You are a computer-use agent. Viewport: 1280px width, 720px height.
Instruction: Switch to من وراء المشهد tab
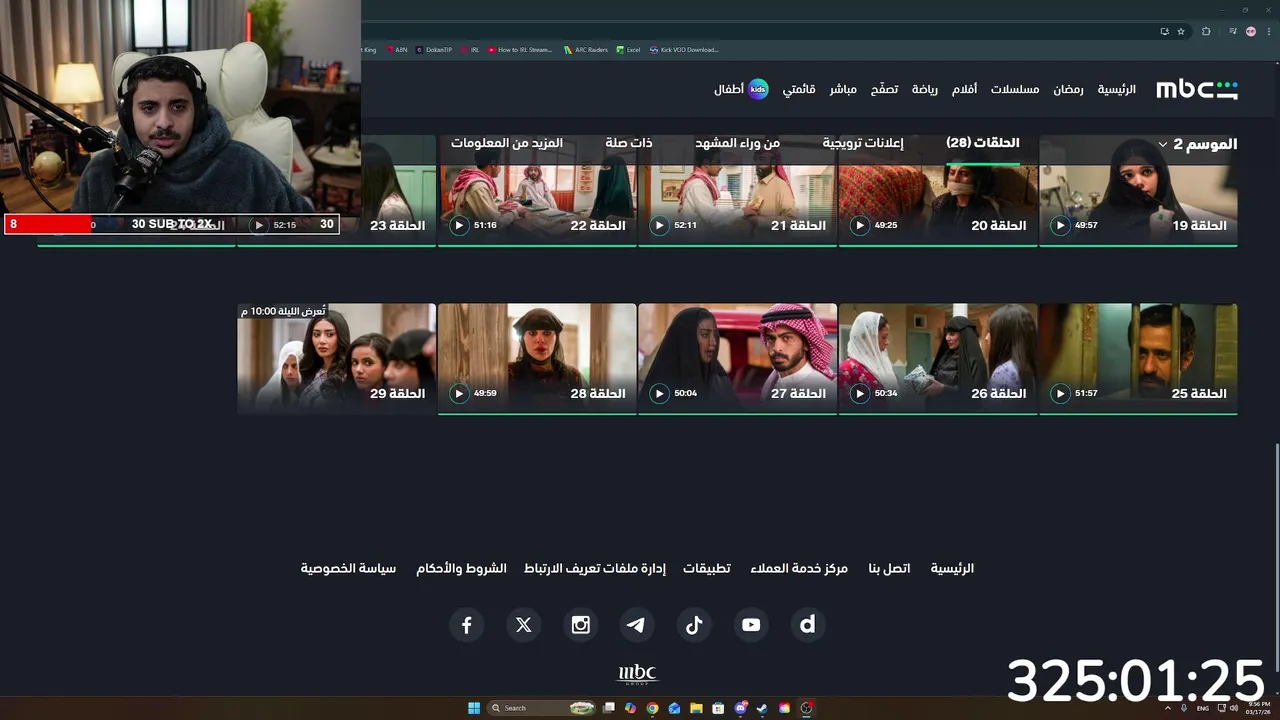point(738,143)
